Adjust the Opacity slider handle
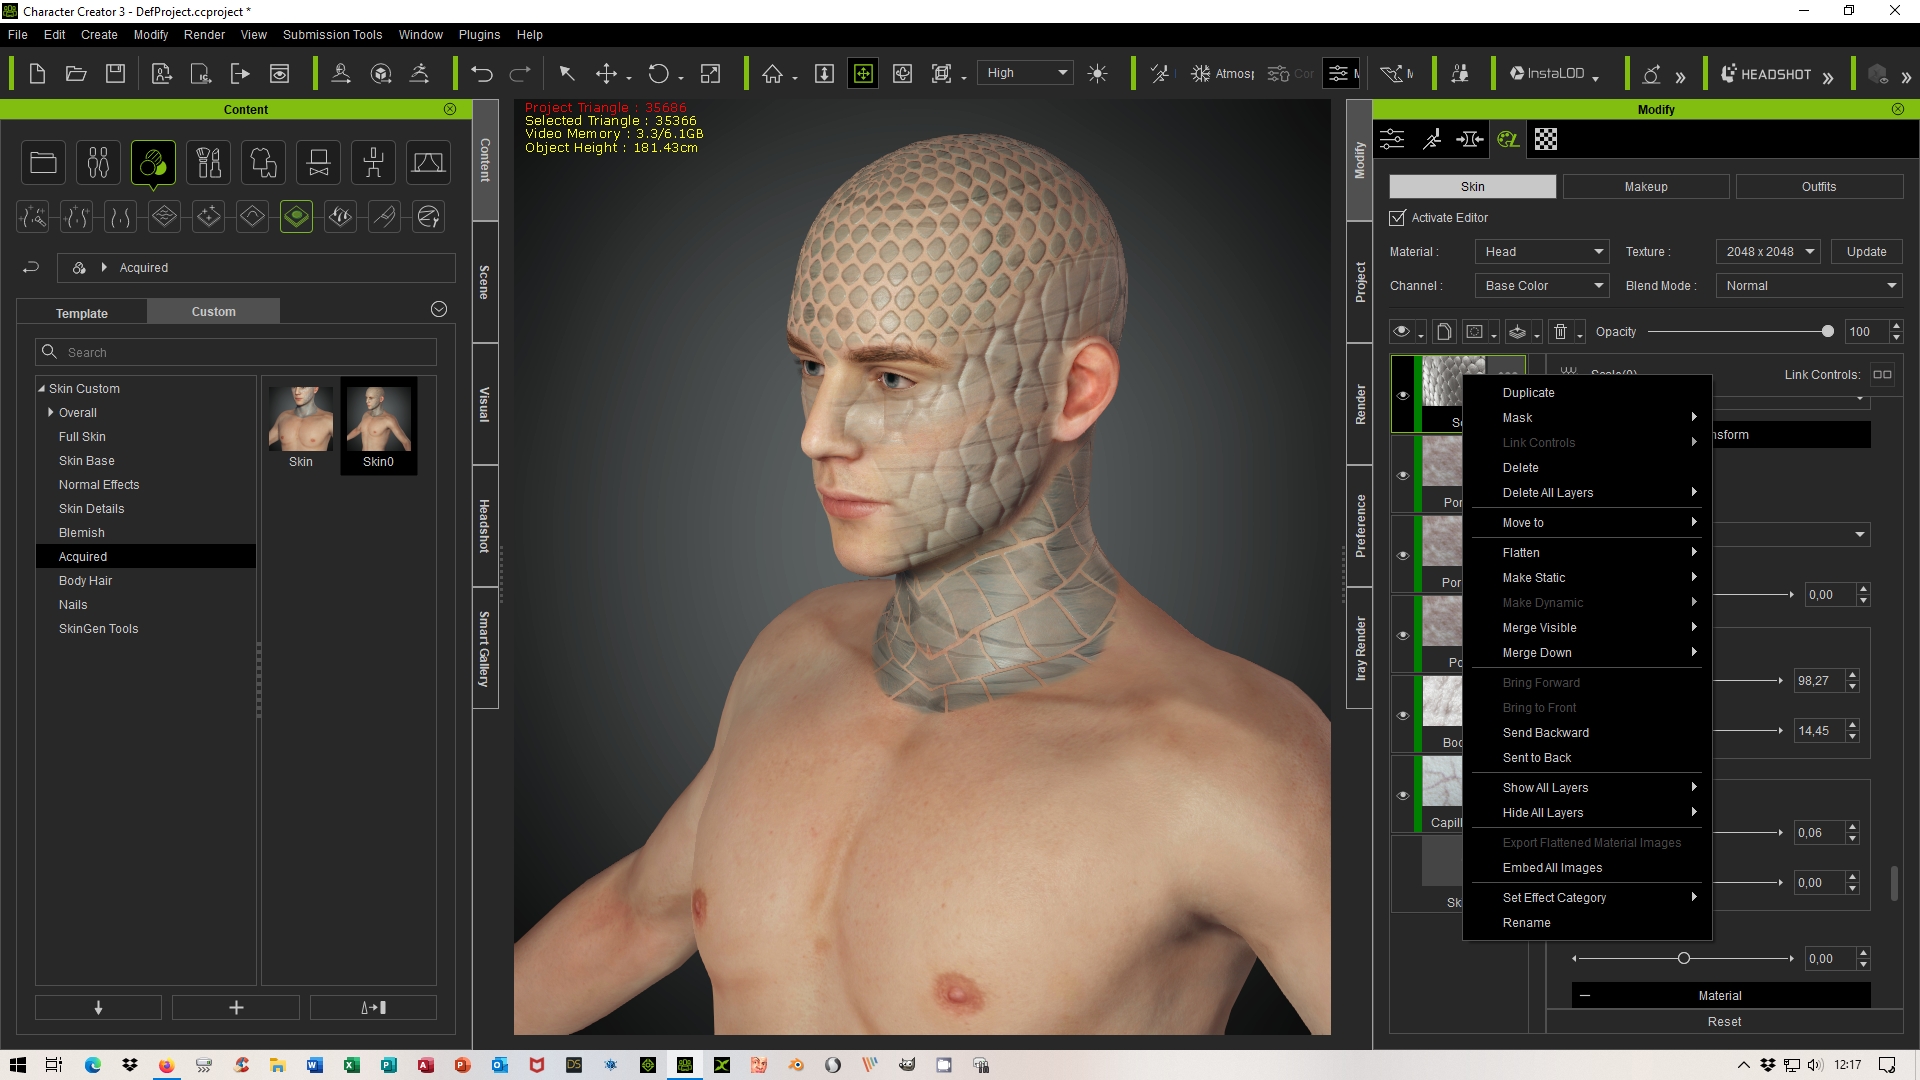Viewport: 1920px width, 1080px height. tap(1827, 332)
